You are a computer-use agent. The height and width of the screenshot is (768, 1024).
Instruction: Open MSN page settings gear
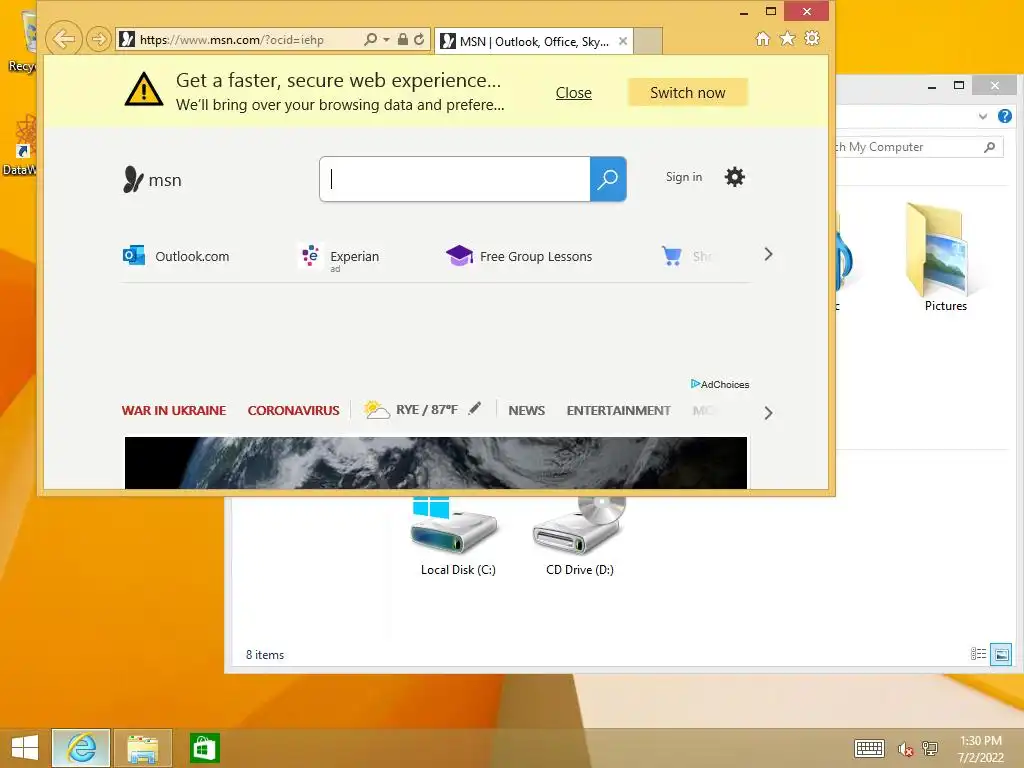735,177
